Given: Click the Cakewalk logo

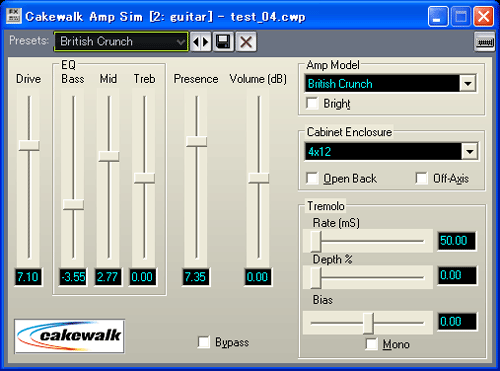Looking at the screenshot, I should click(69, 336).
